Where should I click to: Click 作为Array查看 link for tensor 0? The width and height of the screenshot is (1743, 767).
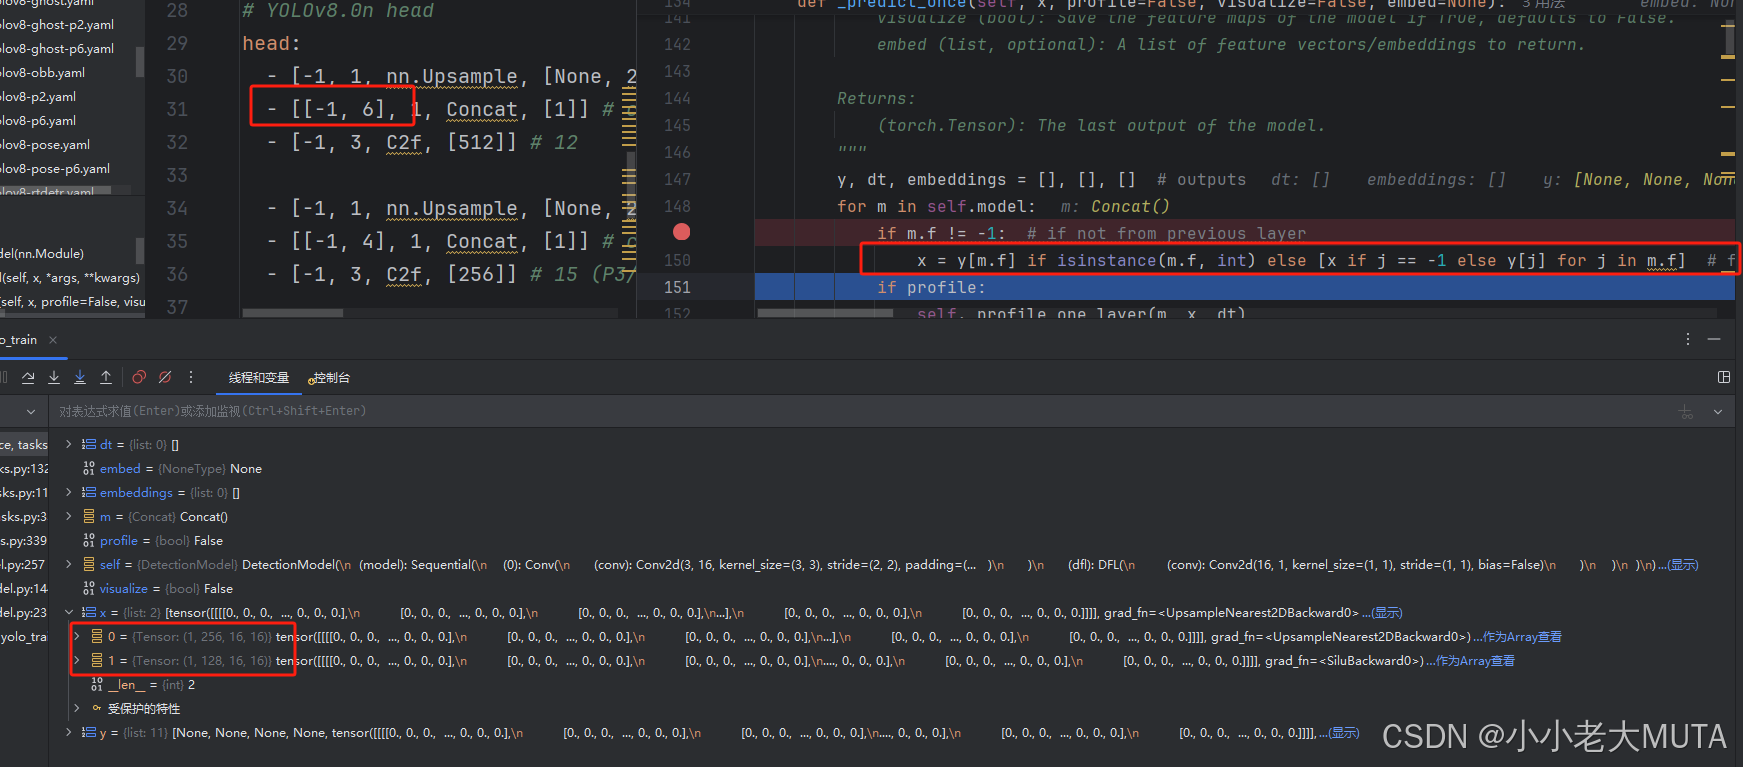[1522, 637]
